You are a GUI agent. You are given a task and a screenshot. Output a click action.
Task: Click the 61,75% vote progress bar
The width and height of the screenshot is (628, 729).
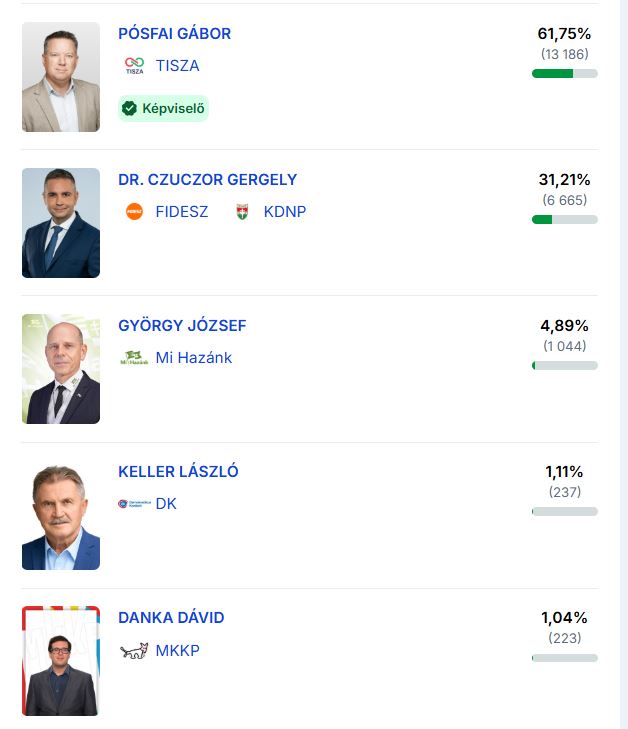tap(565, 73)
